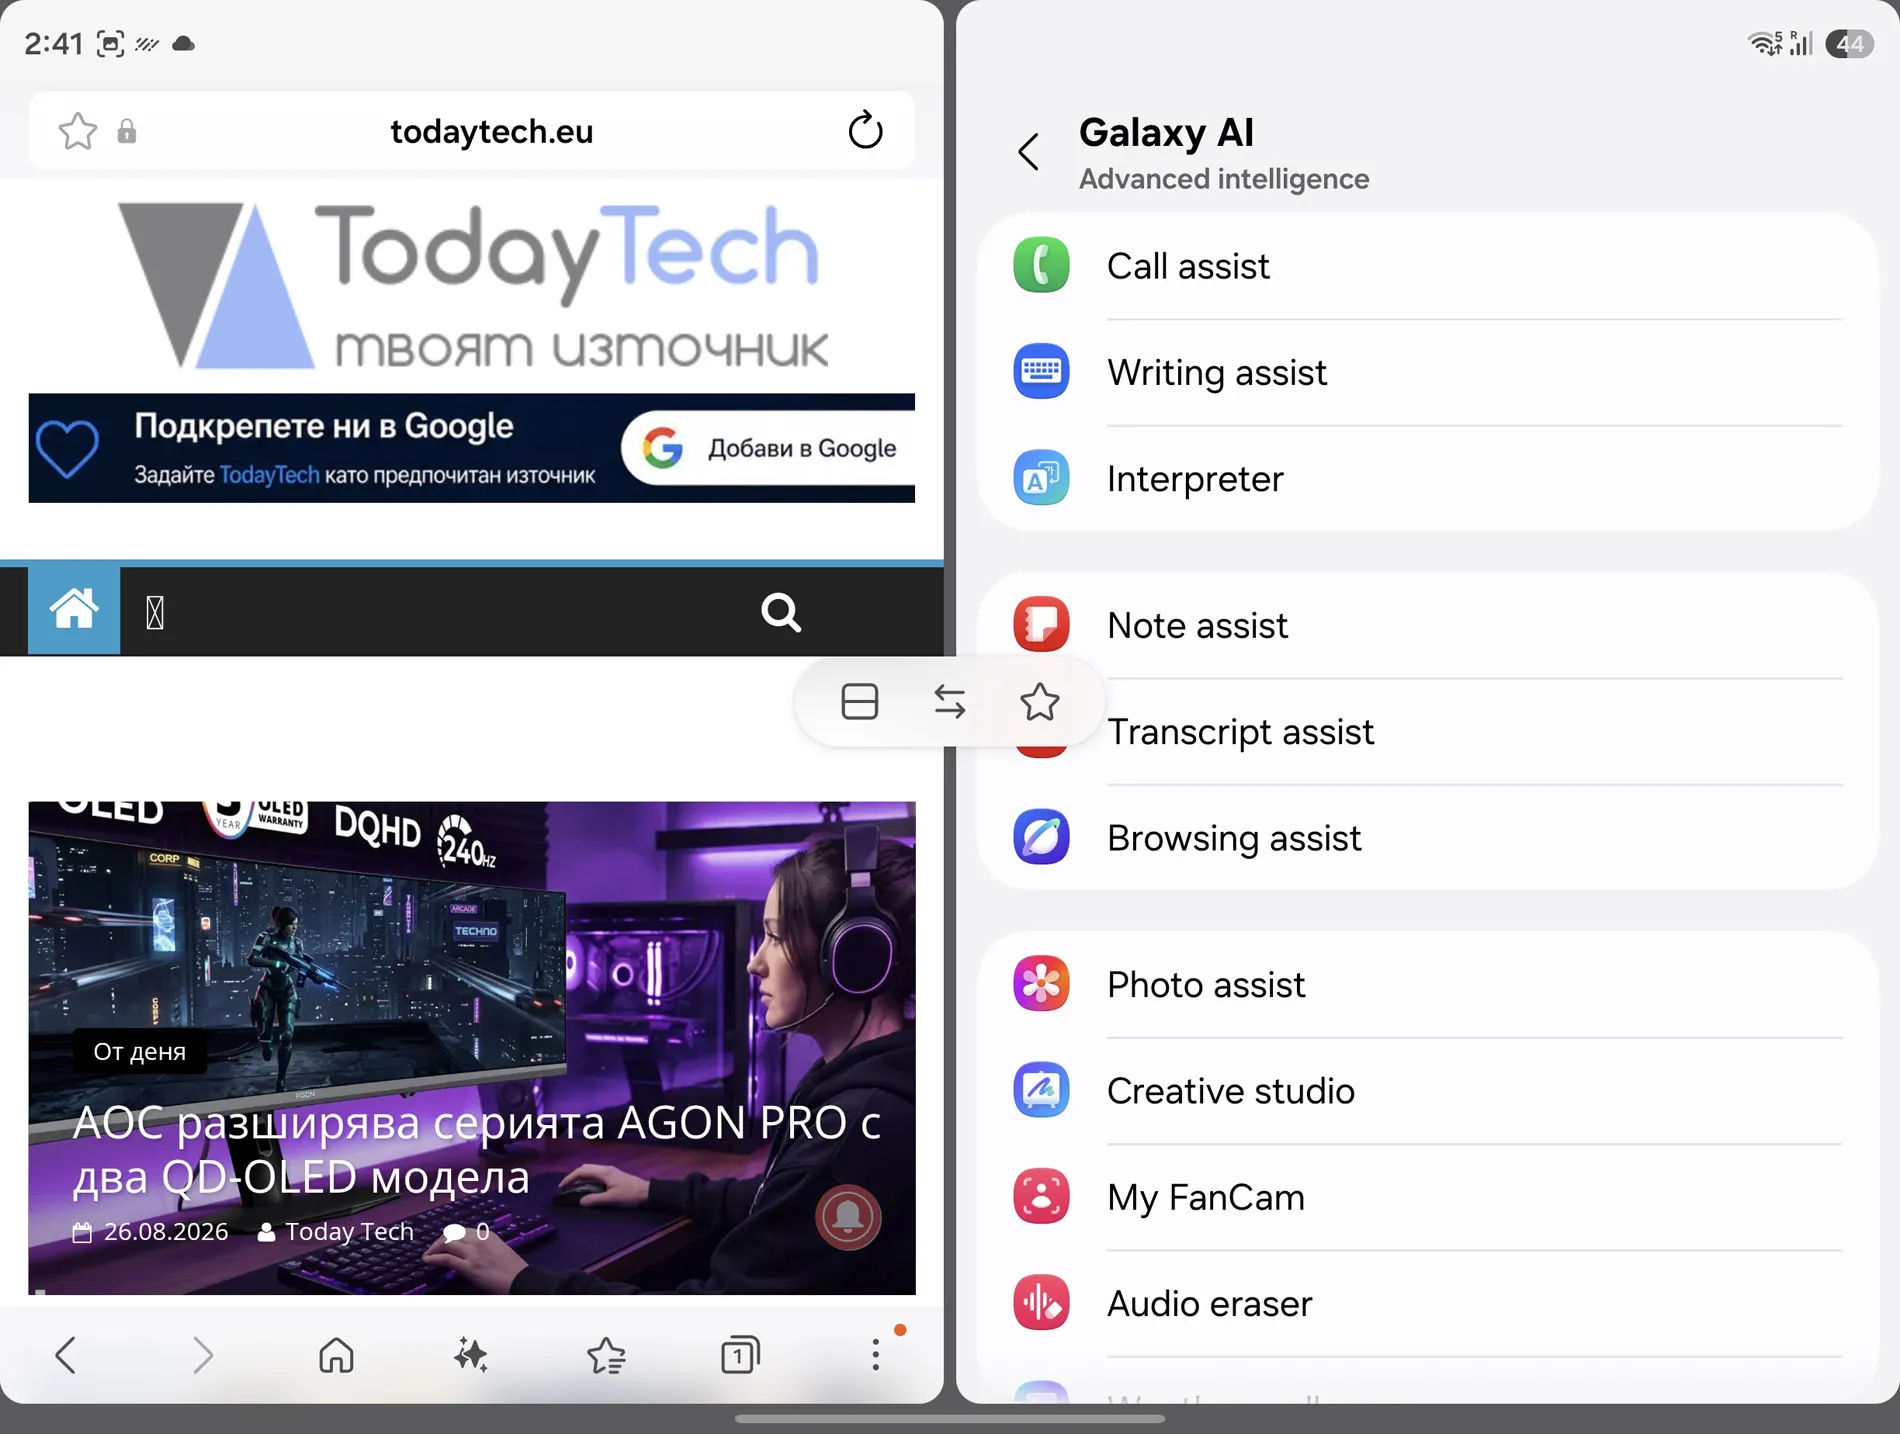Go to the site Home tab

[x=74, y=611]
